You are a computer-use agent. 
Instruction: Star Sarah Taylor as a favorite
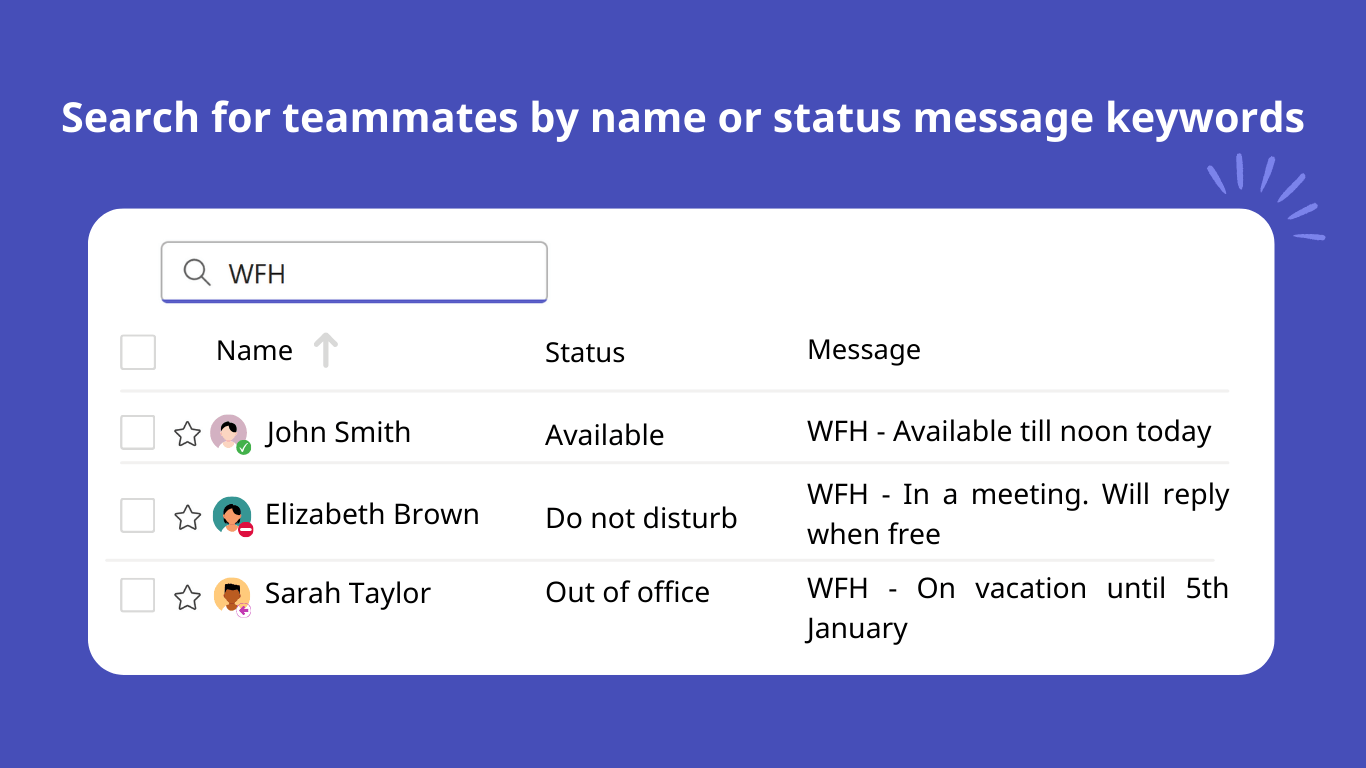187,594
